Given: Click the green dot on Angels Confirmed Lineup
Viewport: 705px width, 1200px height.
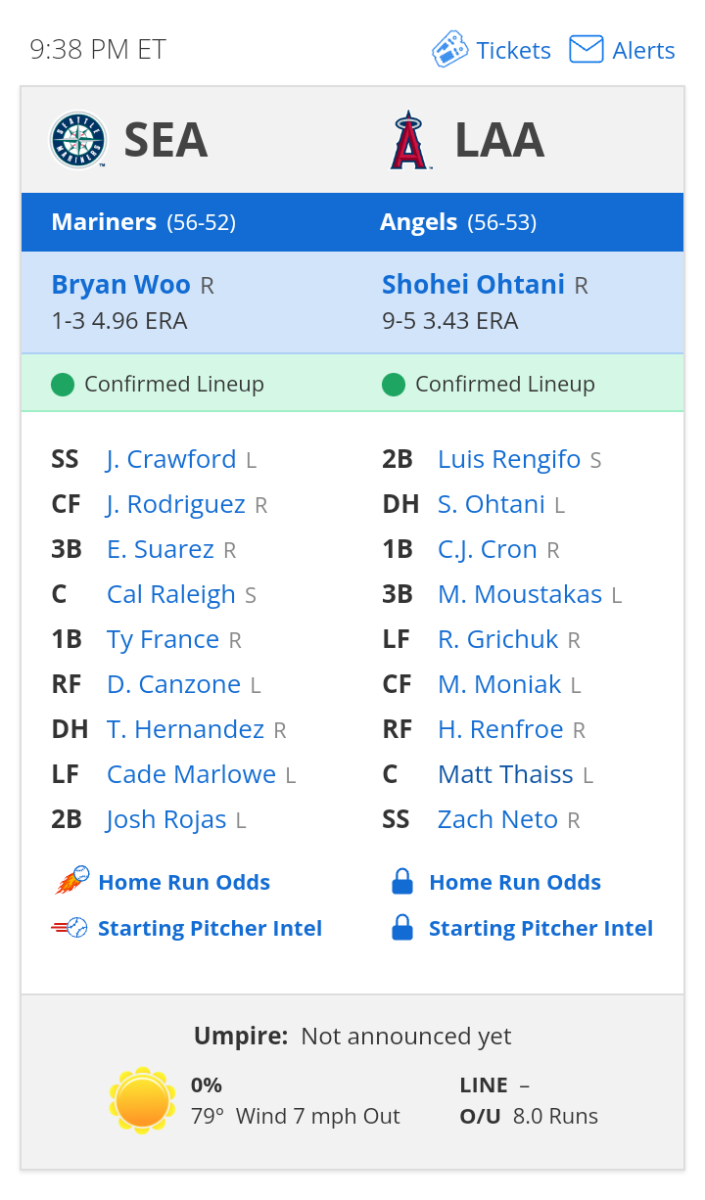Looking at the screenshot, I should point(393,383).
